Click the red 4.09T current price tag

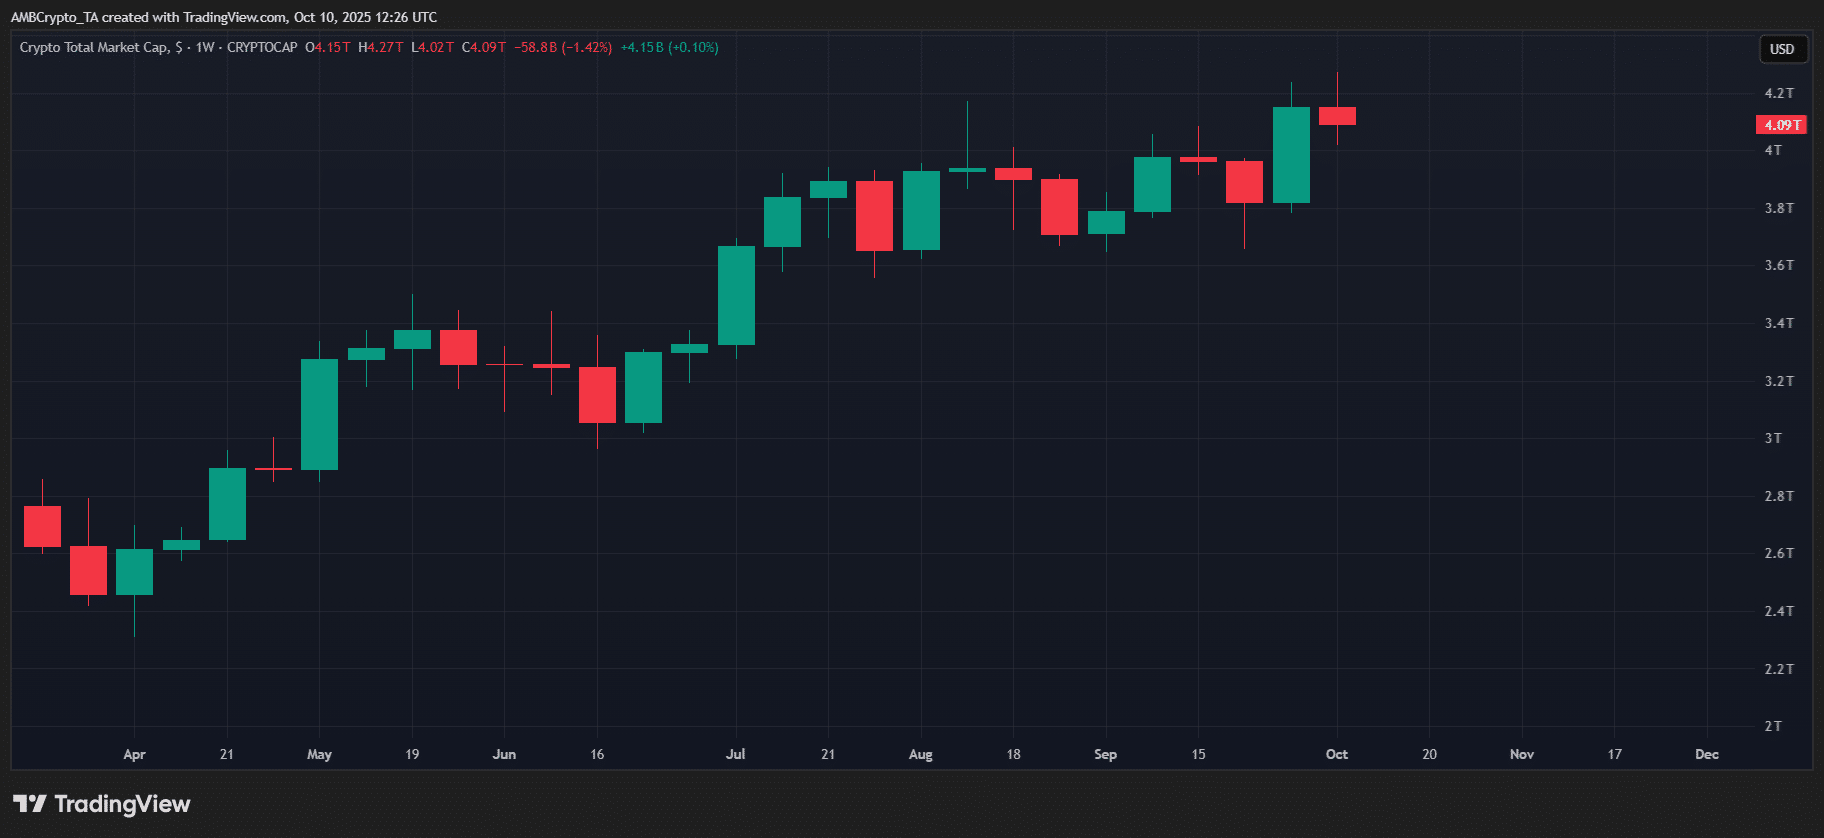(x=1781, y=125)
